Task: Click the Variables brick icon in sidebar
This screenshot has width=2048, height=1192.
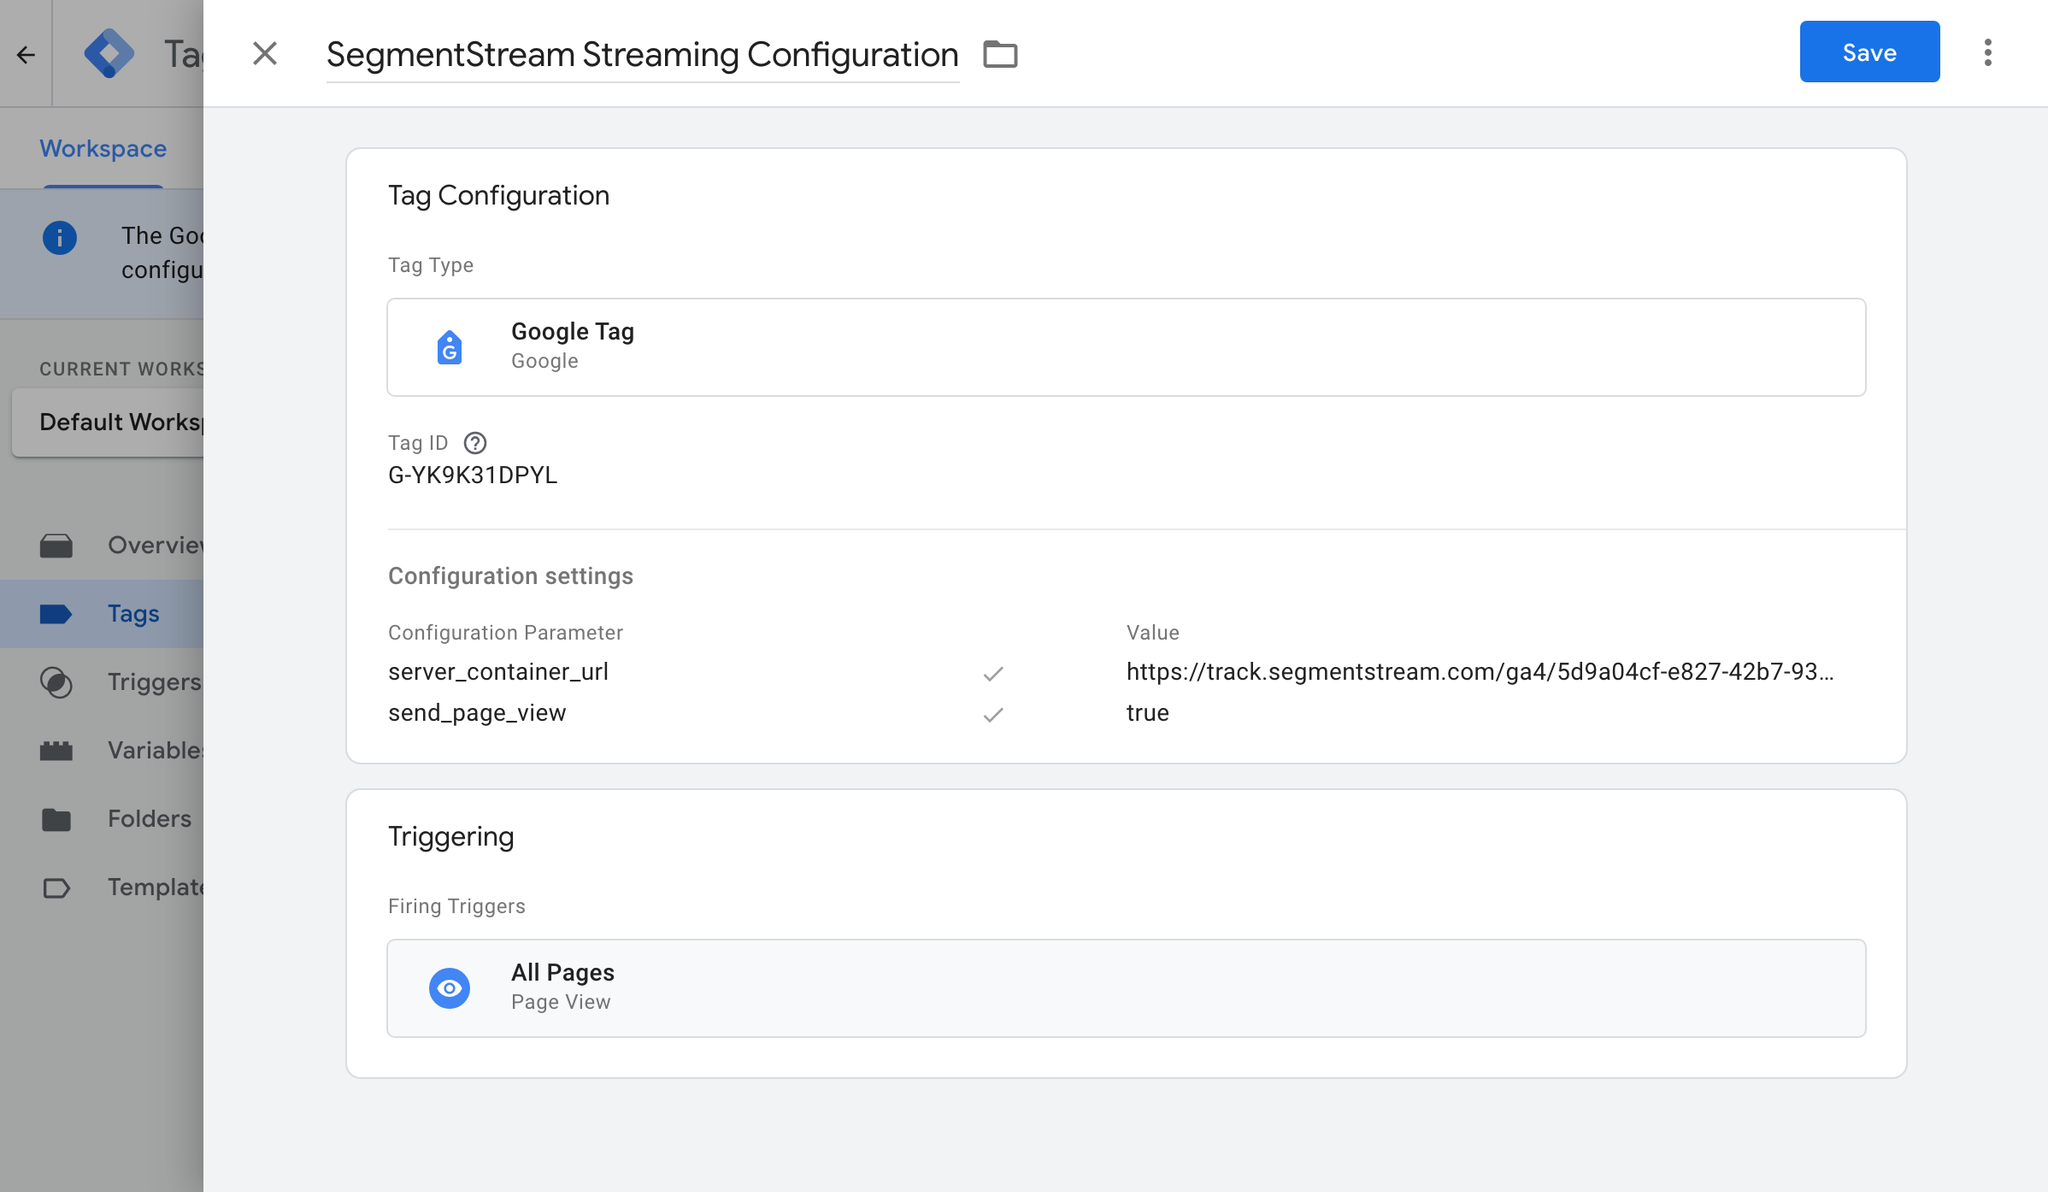Action: [56, 751]
